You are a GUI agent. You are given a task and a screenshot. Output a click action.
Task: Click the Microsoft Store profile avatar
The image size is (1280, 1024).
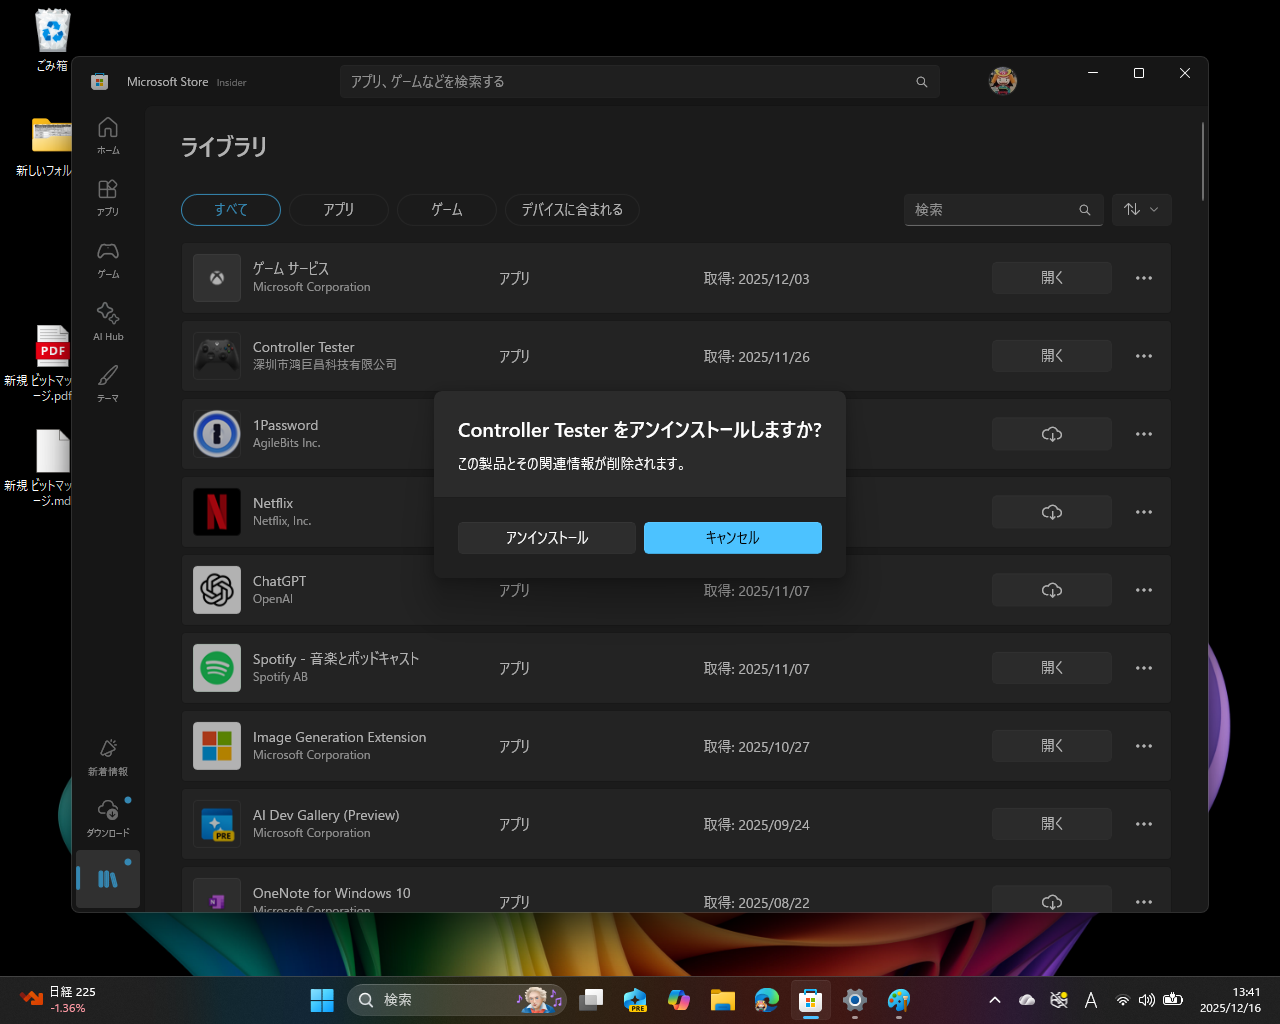(x=1002, y=81)
